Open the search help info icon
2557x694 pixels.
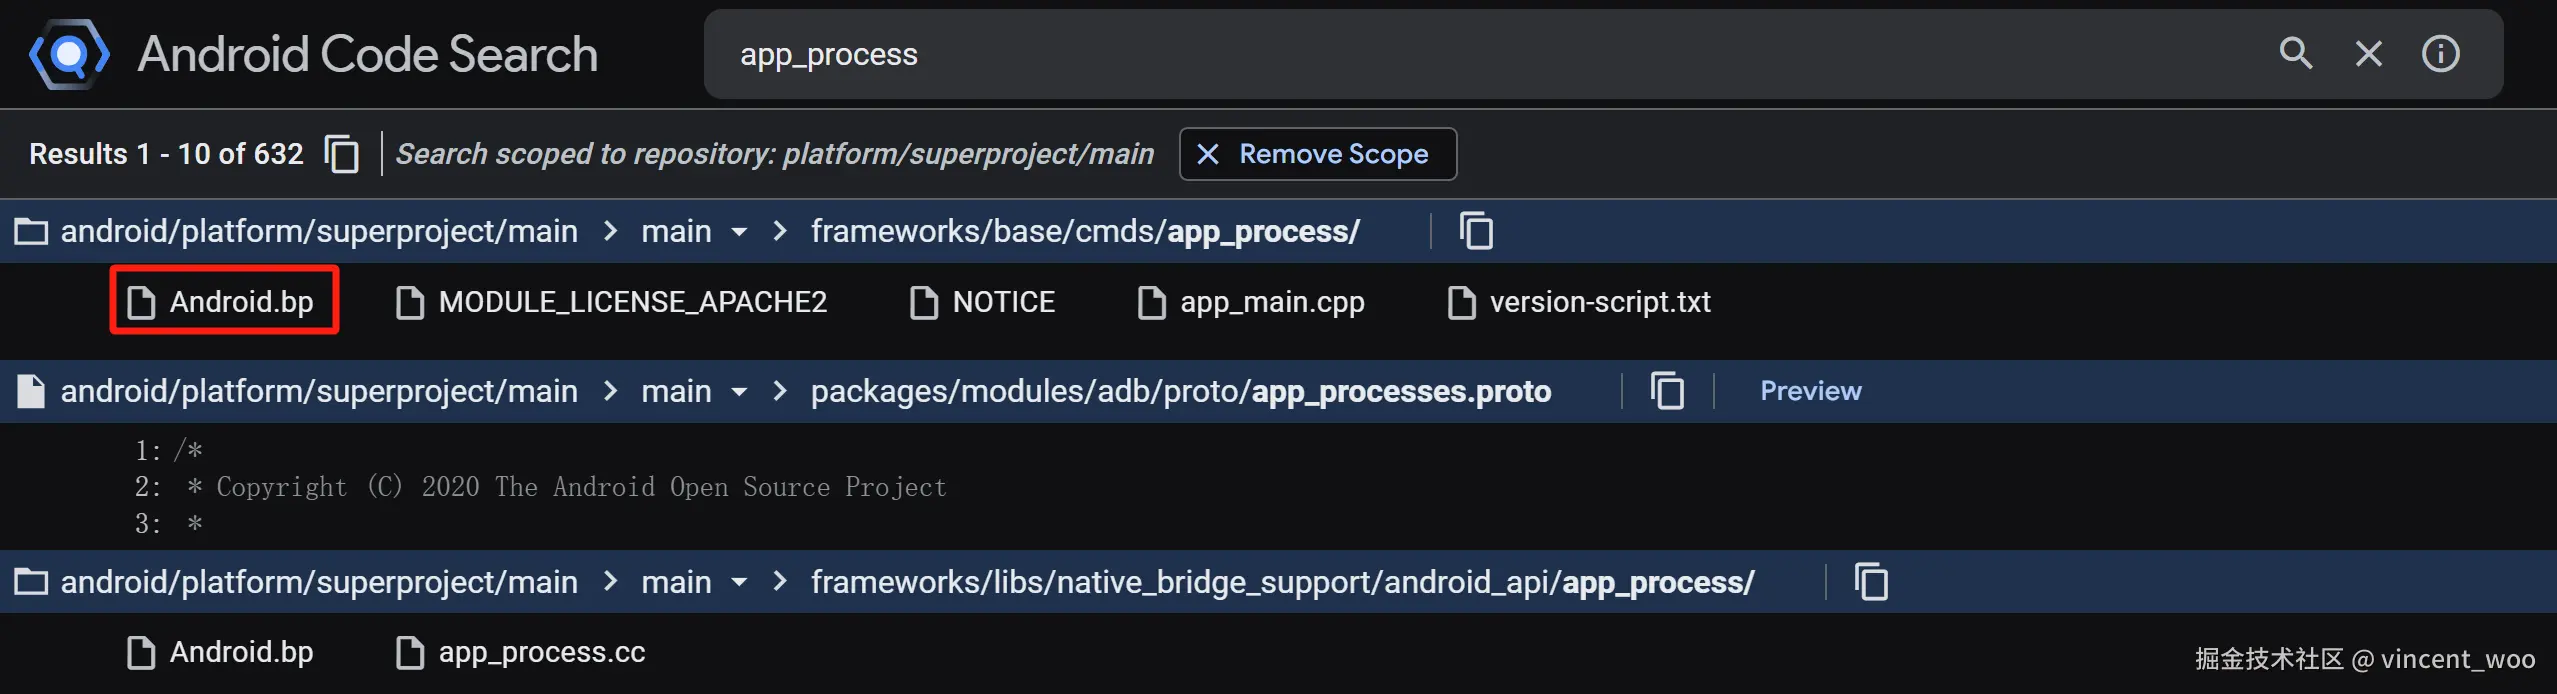pyautogui.click(x=2440, y=54)
